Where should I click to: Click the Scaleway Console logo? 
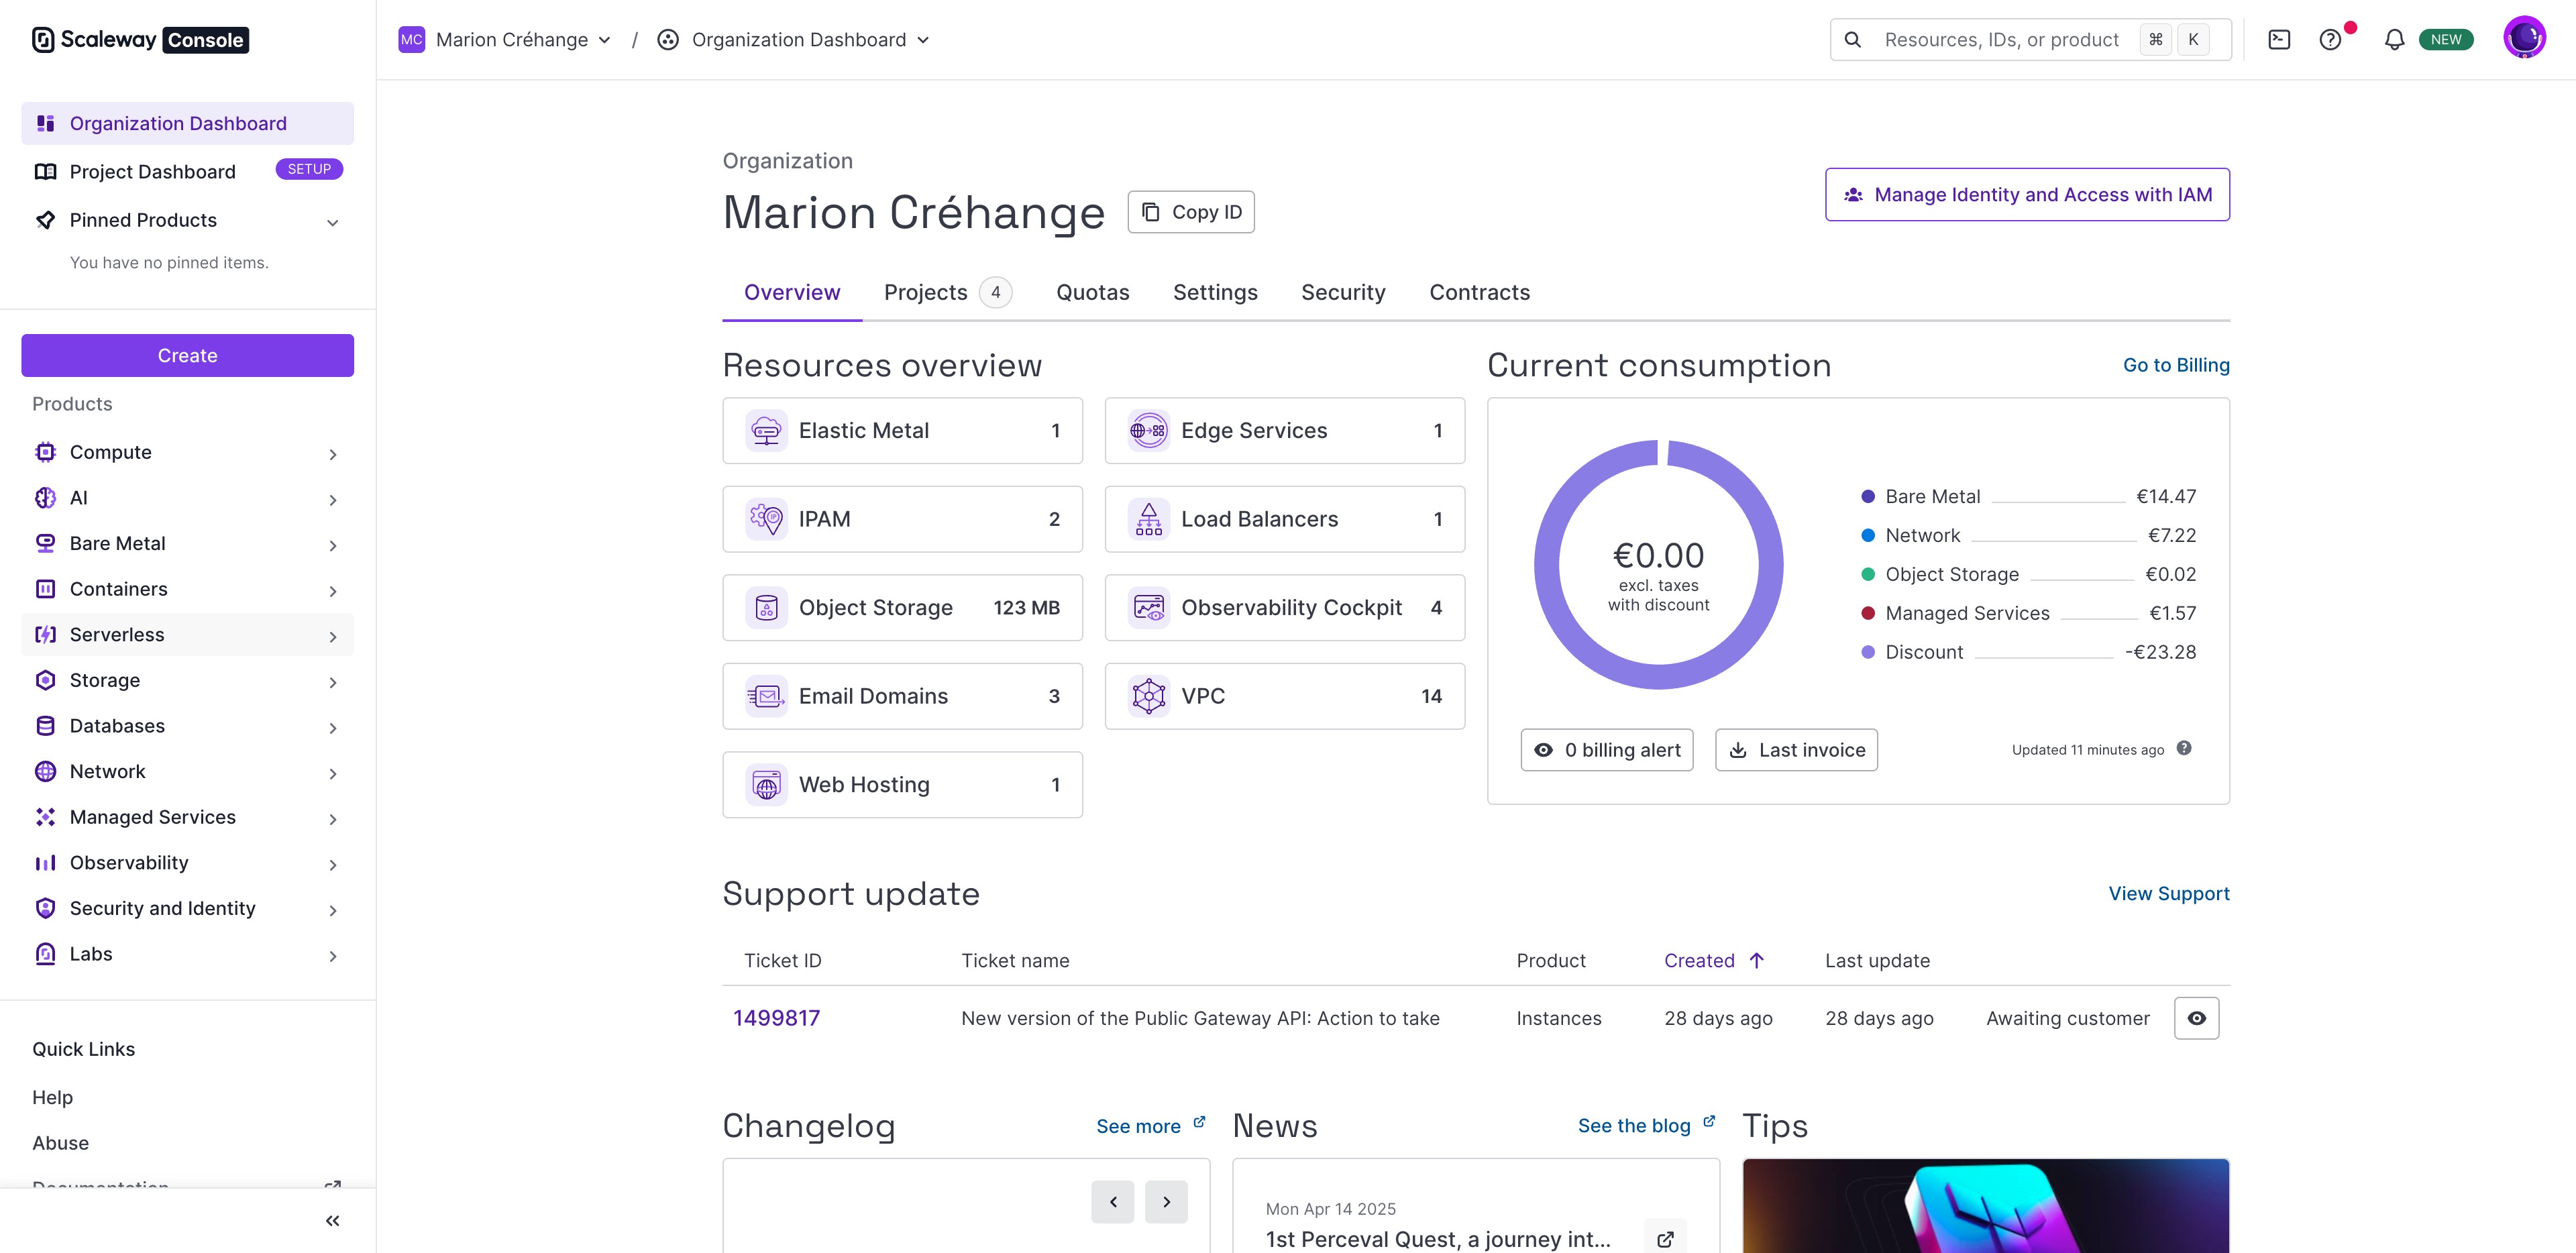(x=140, y=40)
